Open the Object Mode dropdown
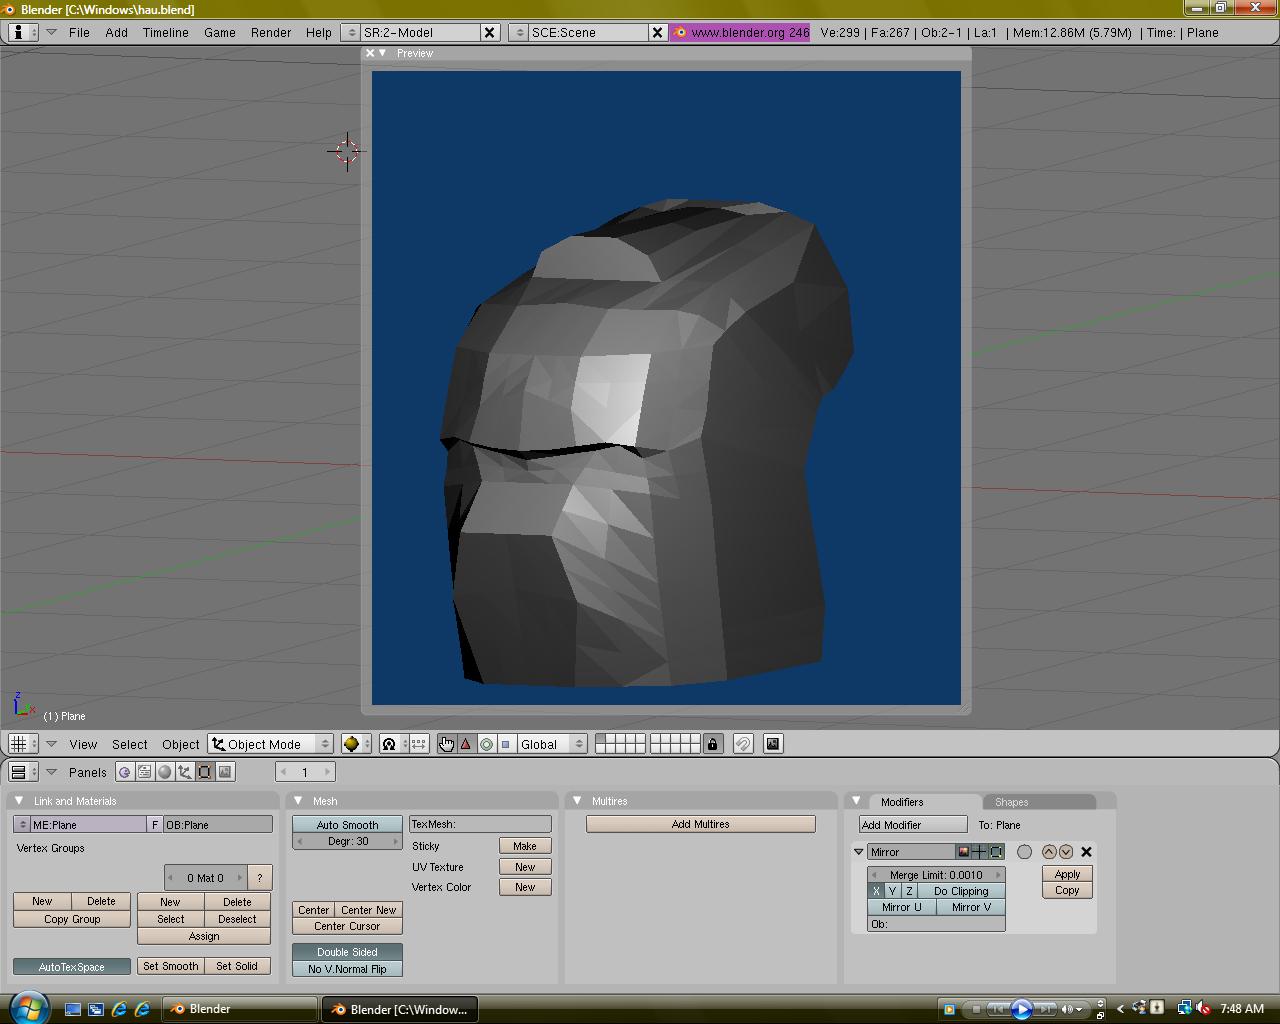This screenshot has height=1024, width=1280. [270, 744]
